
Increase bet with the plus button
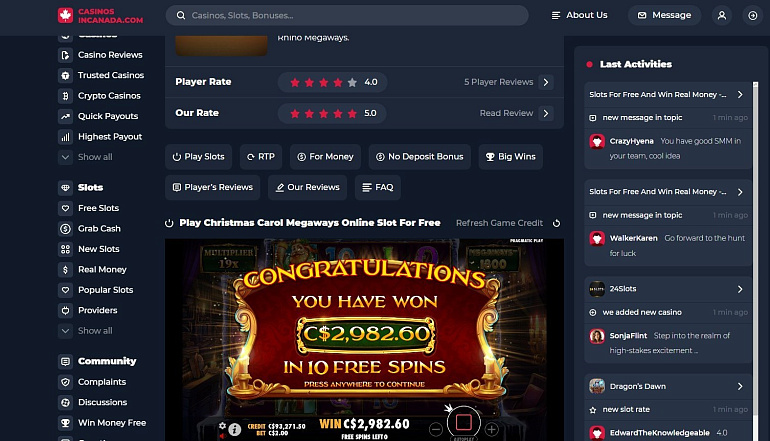click(492, 430)
